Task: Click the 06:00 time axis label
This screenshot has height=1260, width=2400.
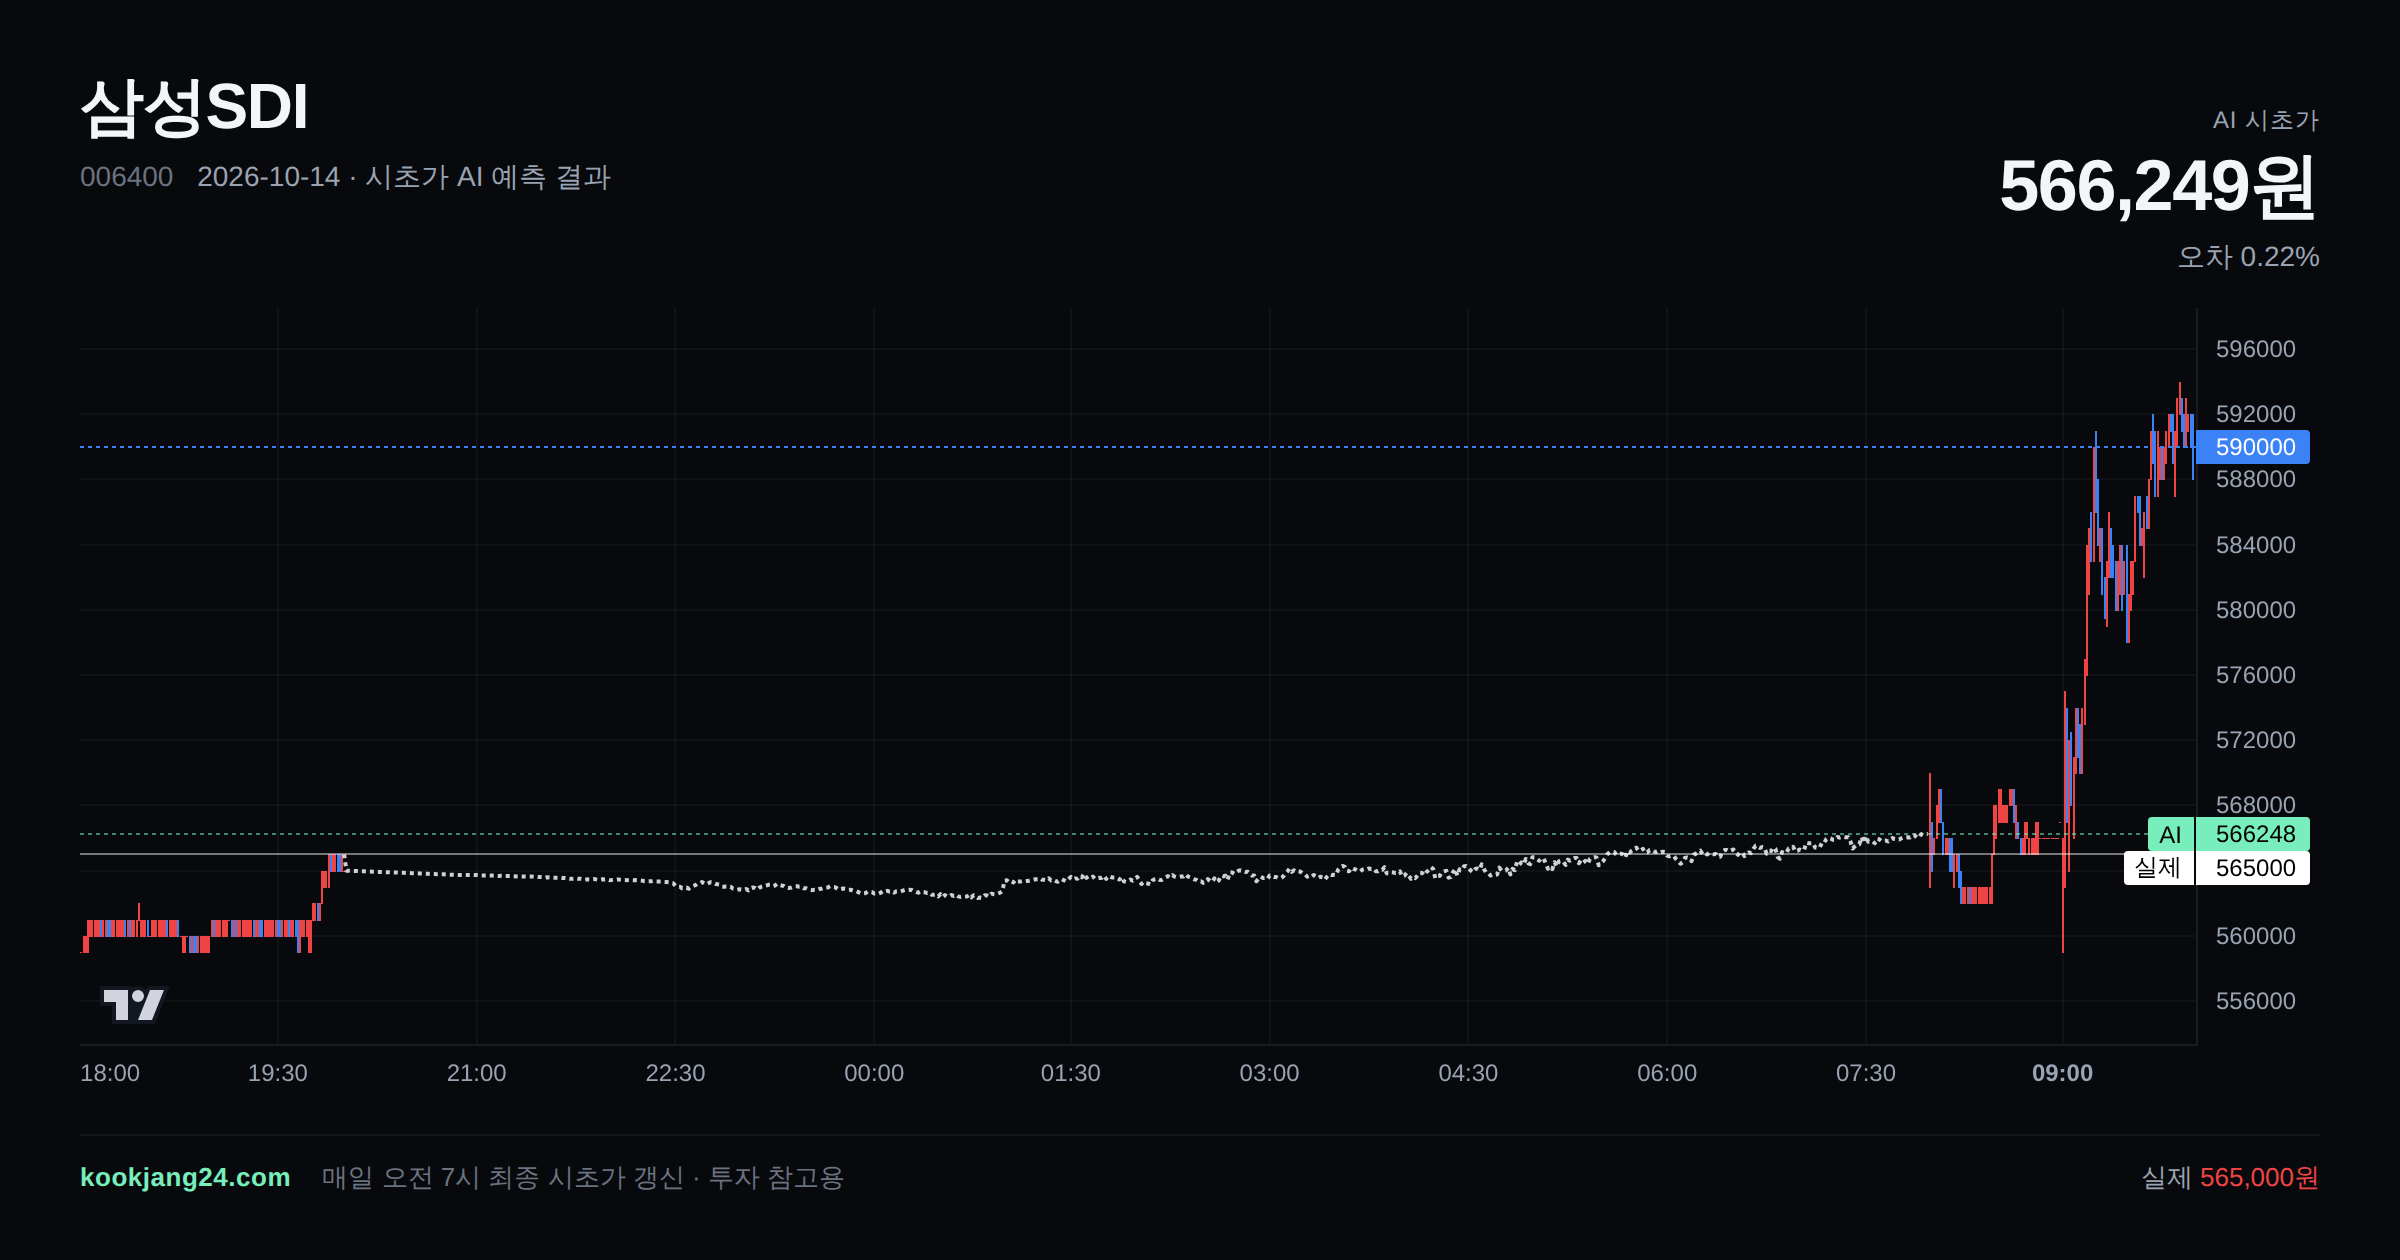Action: [x=1667, y=1073]
